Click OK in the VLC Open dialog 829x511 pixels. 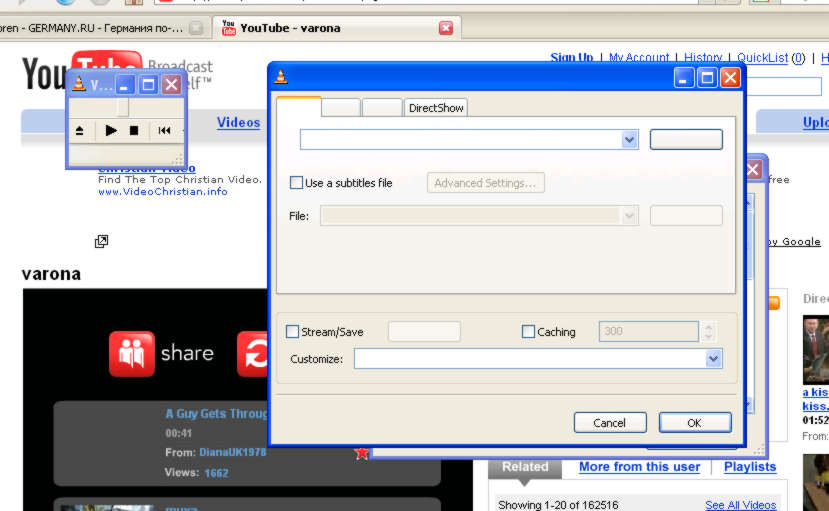(695, 423)
